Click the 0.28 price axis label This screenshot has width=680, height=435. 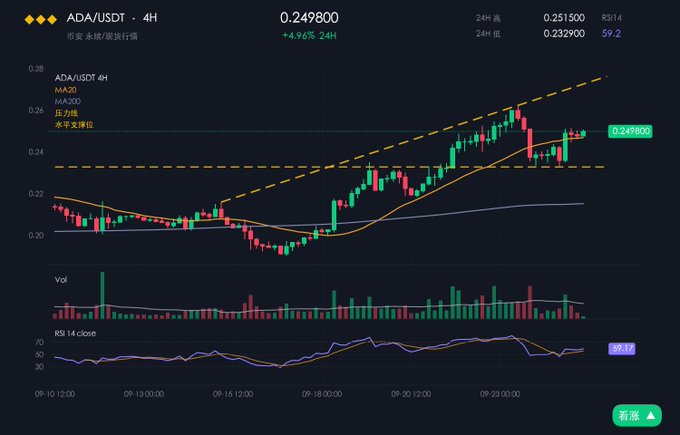pos(36,69)
